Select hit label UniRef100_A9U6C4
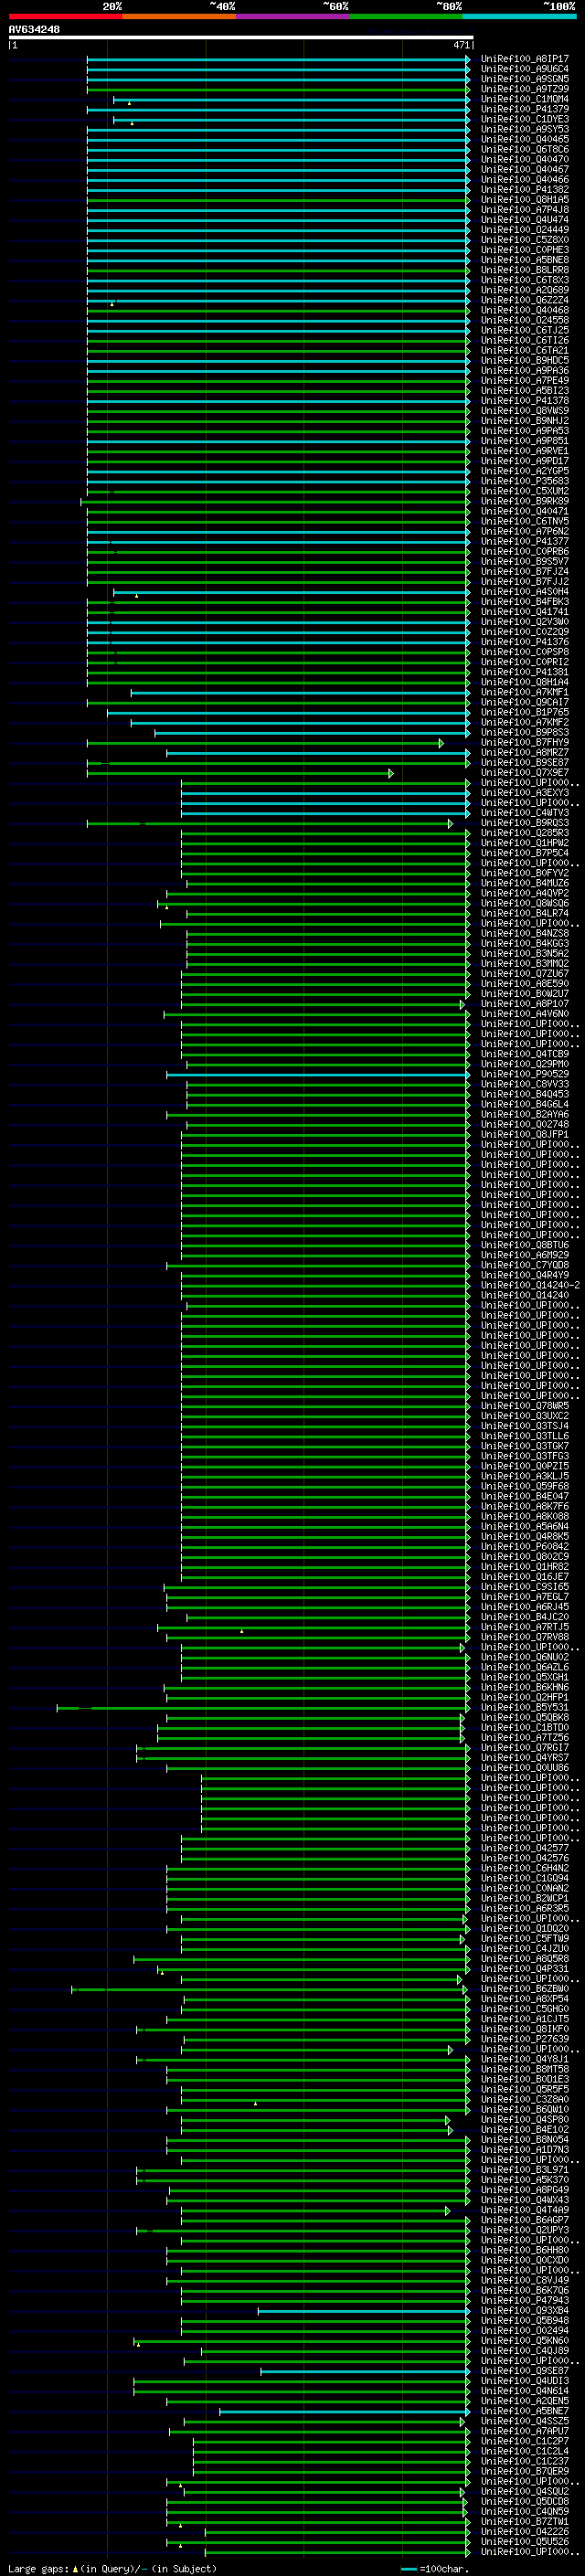 (525, 69)
